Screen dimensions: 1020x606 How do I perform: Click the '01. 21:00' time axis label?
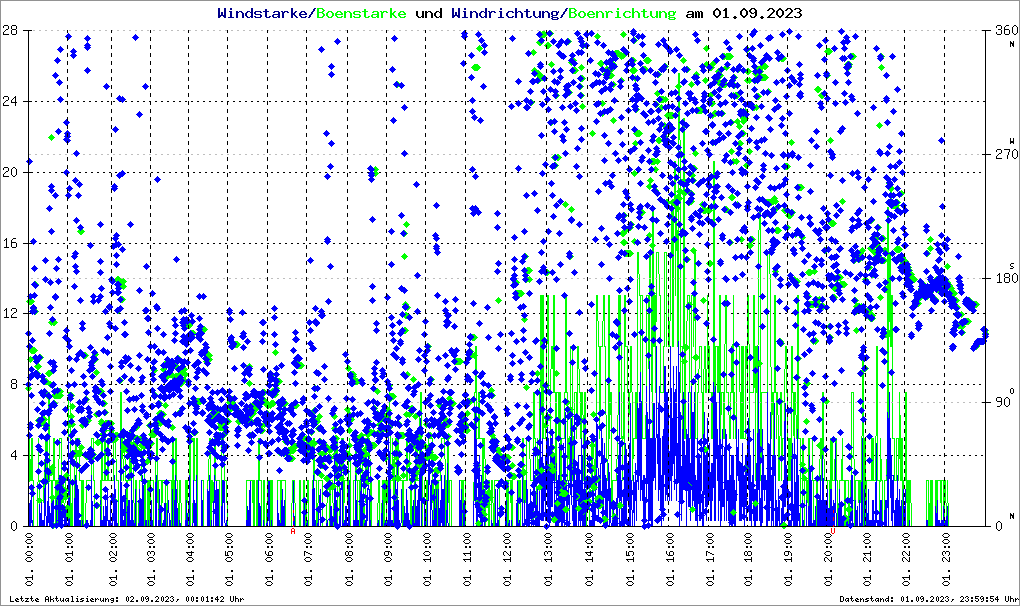[x=867, y=559]
